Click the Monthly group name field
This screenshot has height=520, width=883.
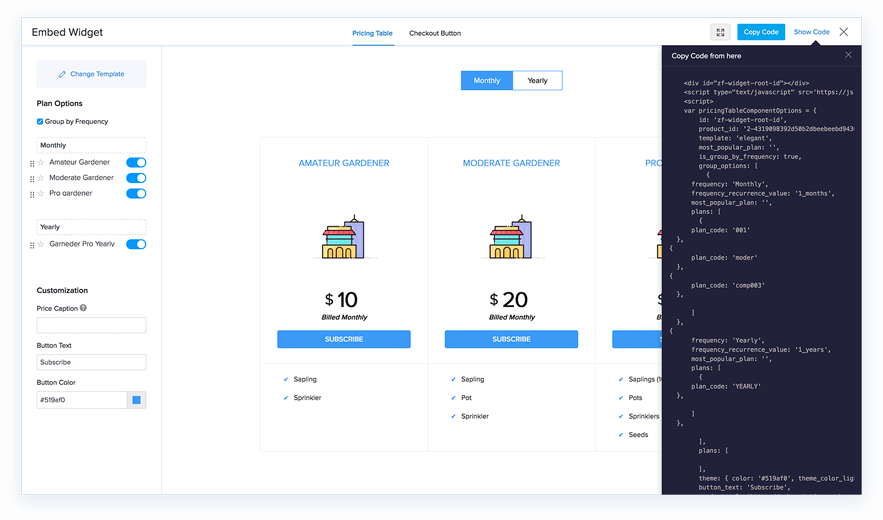tap(91, 145)
